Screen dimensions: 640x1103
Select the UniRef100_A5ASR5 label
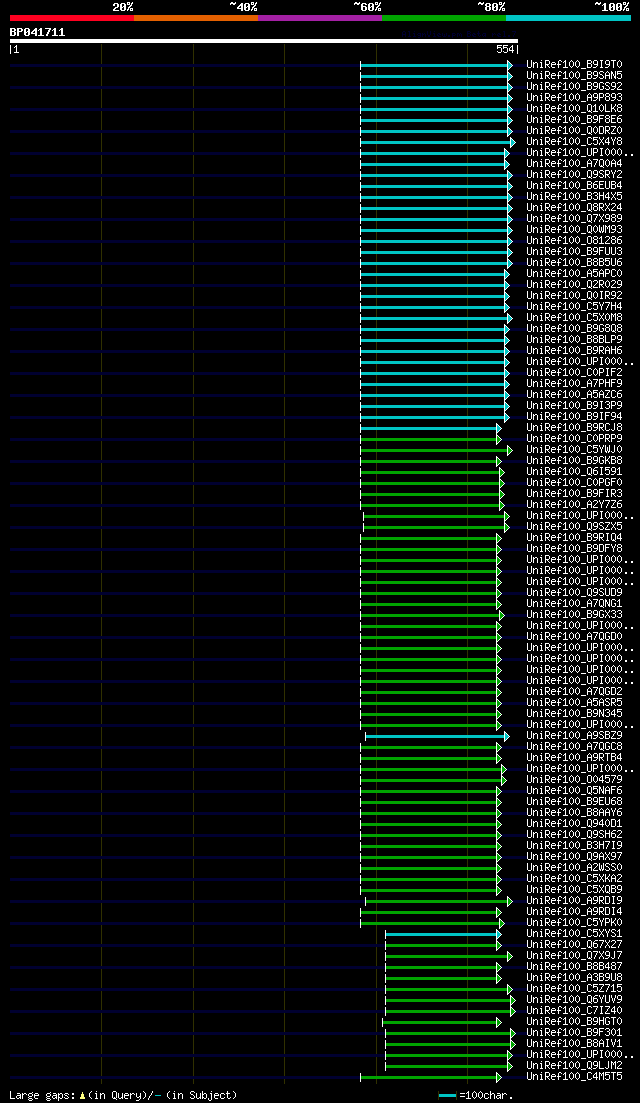574,702
